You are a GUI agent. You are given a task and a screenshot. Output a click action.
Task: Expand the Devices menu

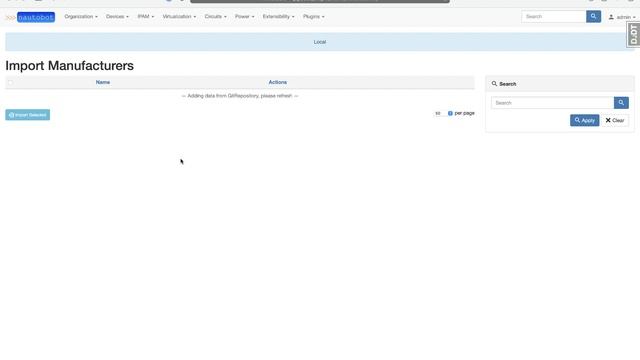117,17
